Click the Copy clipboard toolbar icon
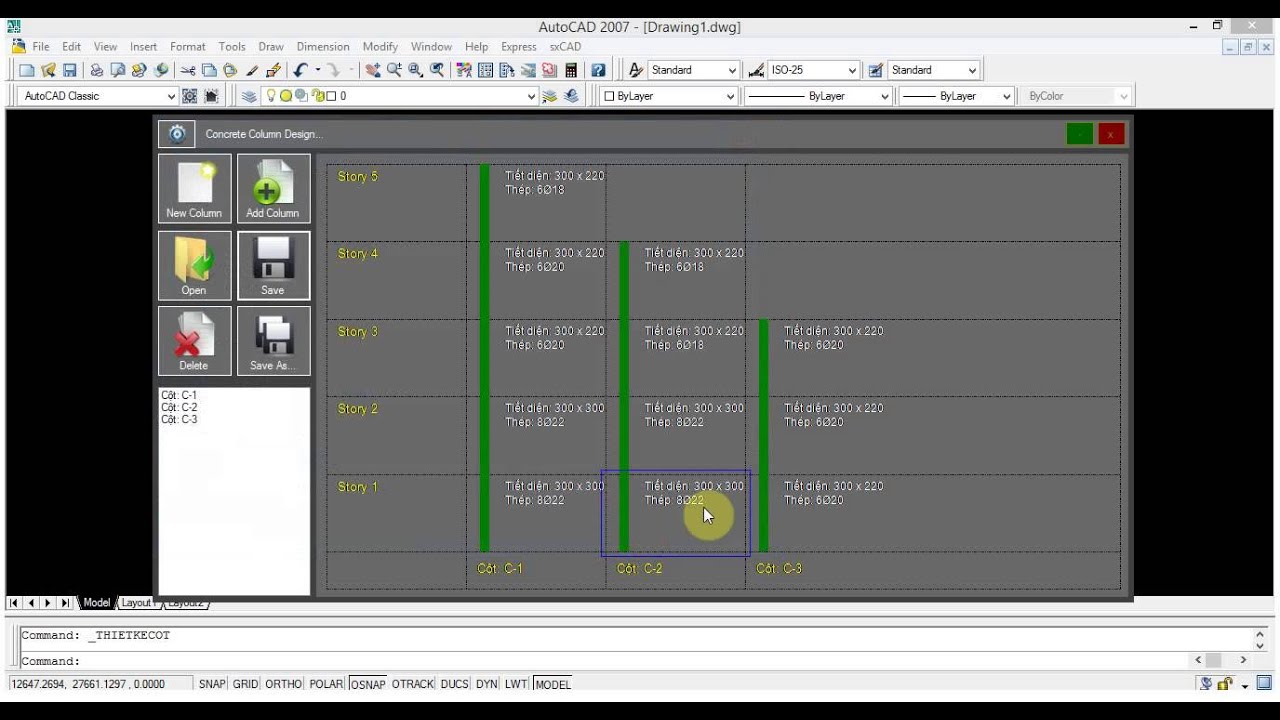Image resolution: width=1280 pixels, height=720 pixels. [x=209, y=70]
